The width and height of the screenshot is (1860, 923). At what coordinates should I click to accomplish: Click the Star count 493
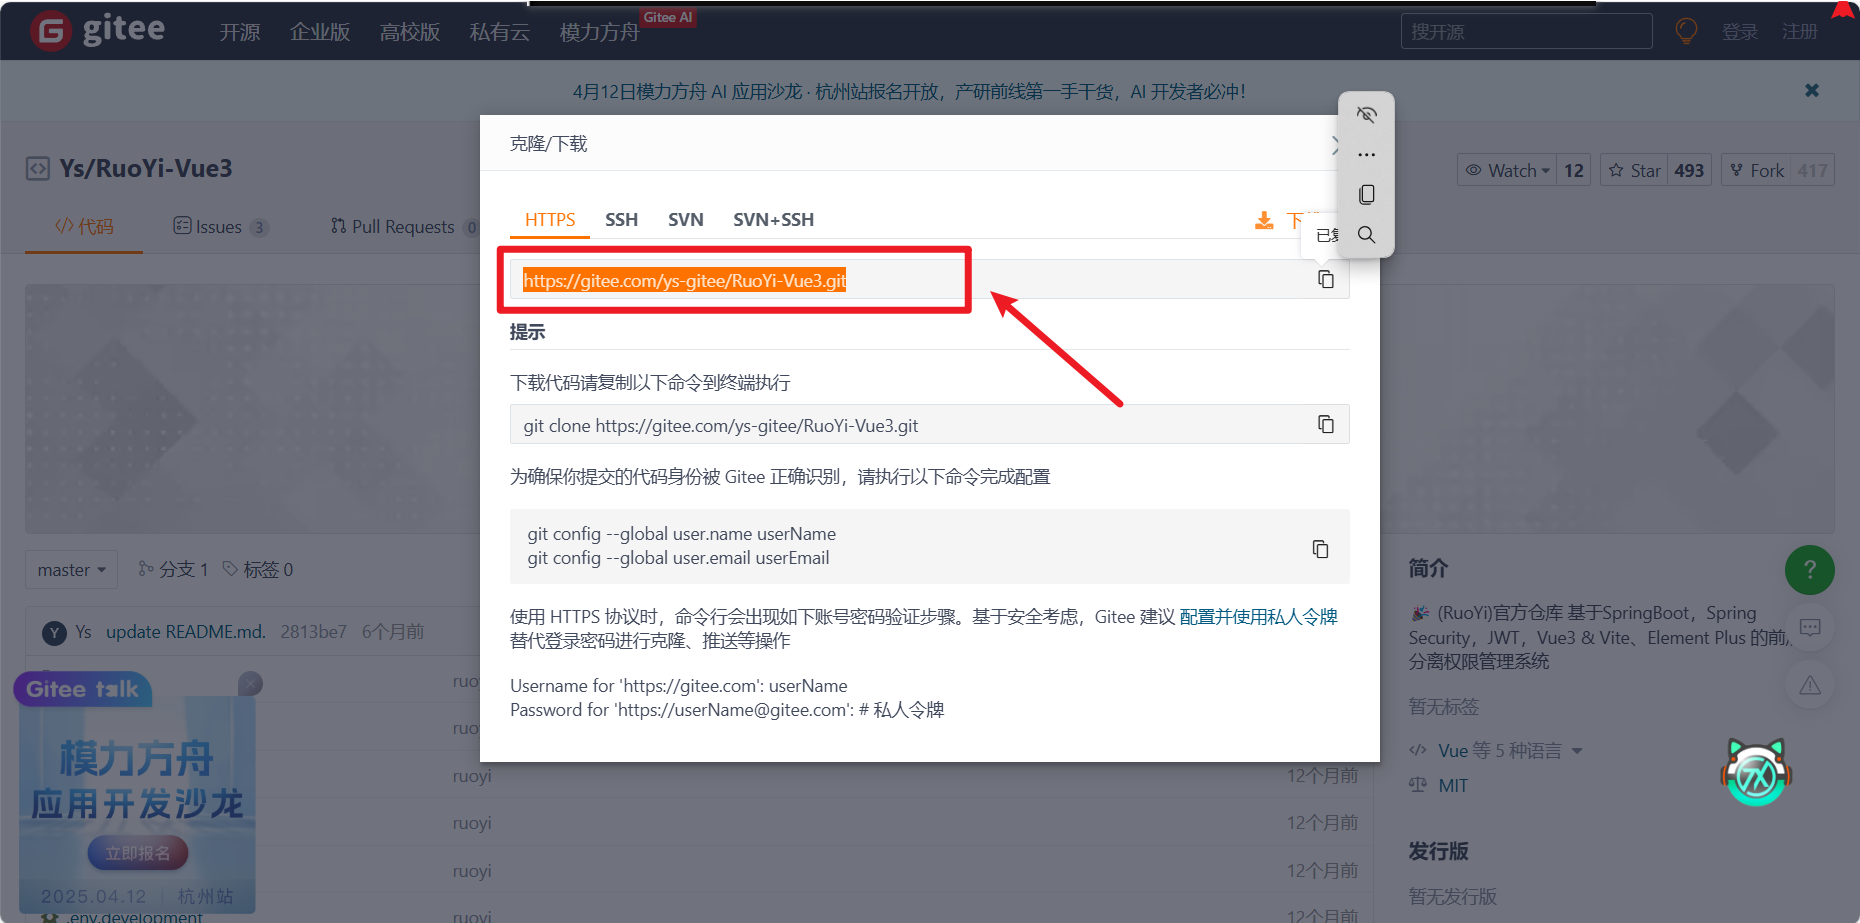point(1689,170)
